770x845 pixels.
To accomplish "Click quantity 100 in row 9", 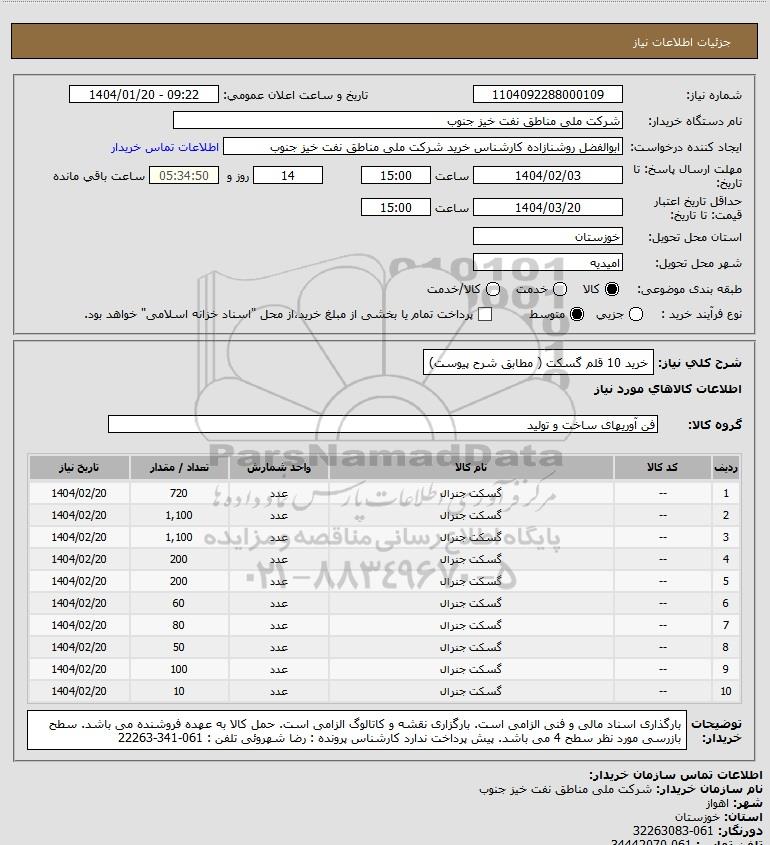I will [179, 669].
